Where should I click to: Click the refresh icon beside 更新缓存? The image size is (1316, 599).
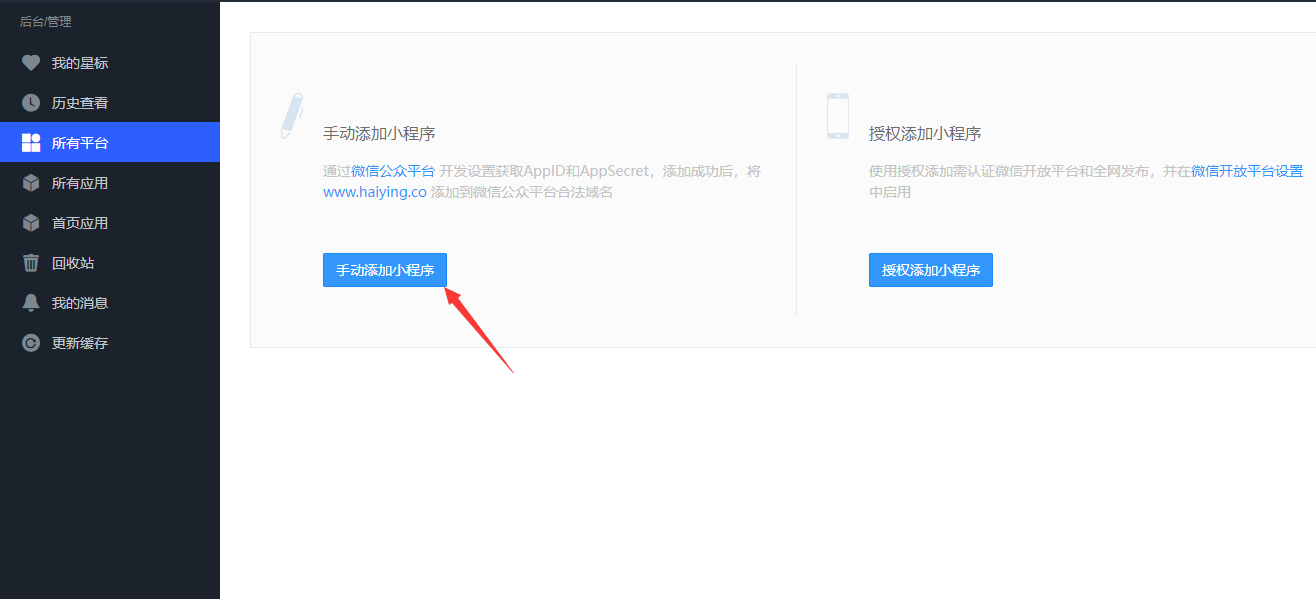pos(31,343)
